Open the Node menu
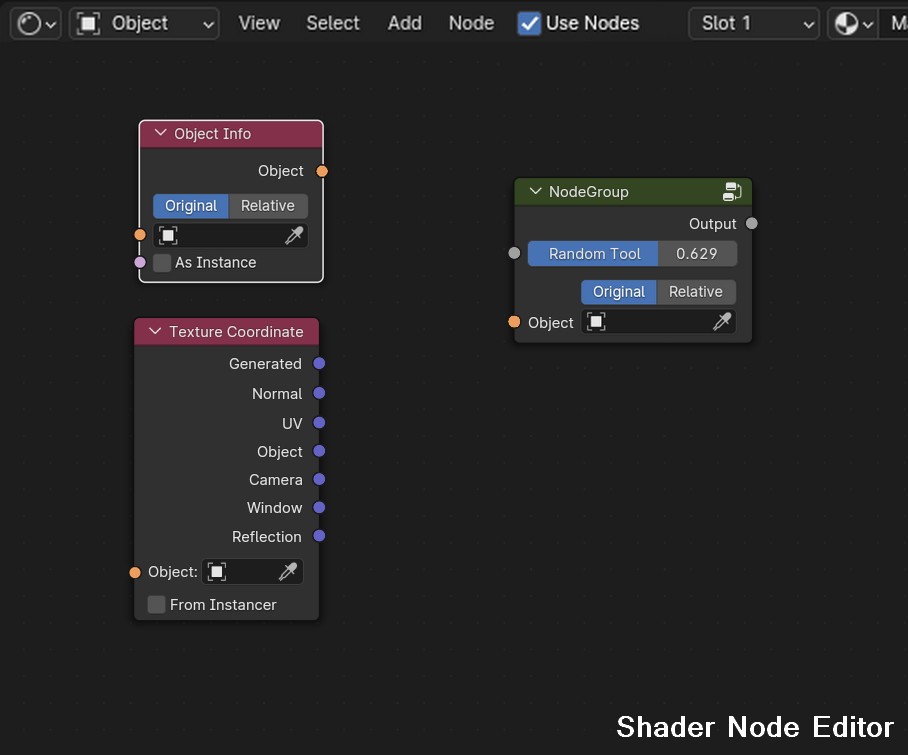This screenshot has width=908, height=755. (471, 23)
